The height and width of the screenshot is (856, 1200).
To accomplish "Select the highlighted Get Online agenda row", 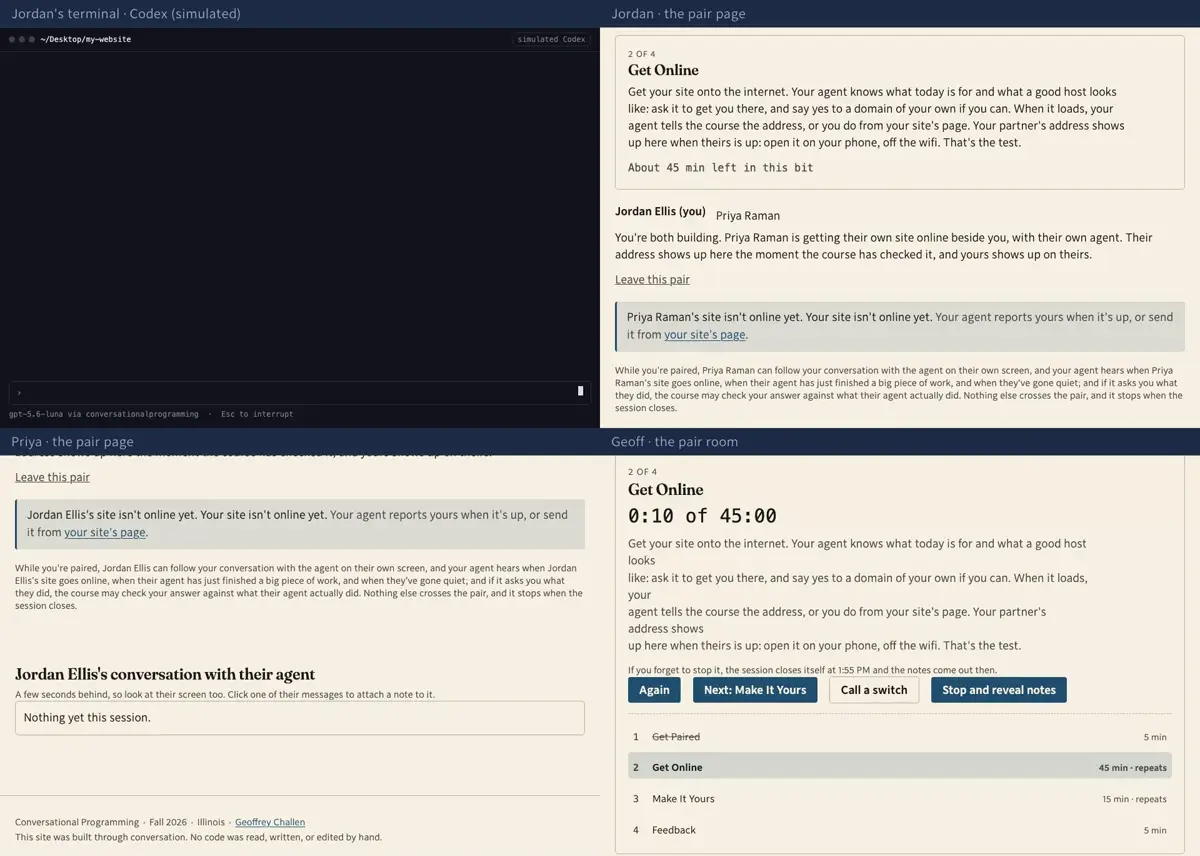I will 900,768.
